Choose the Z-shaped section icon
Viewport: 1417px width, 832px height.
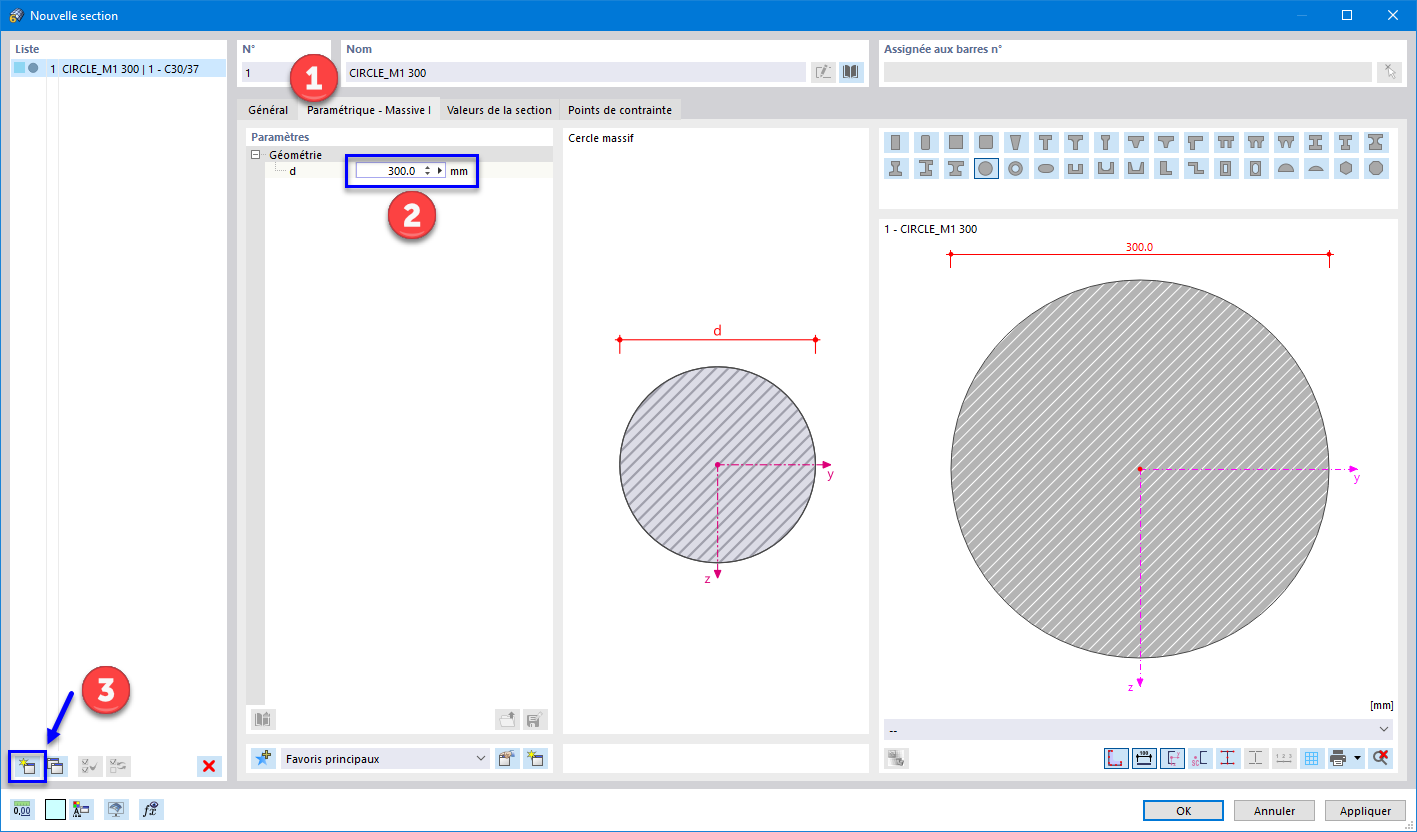click(x=1196, y=168)
